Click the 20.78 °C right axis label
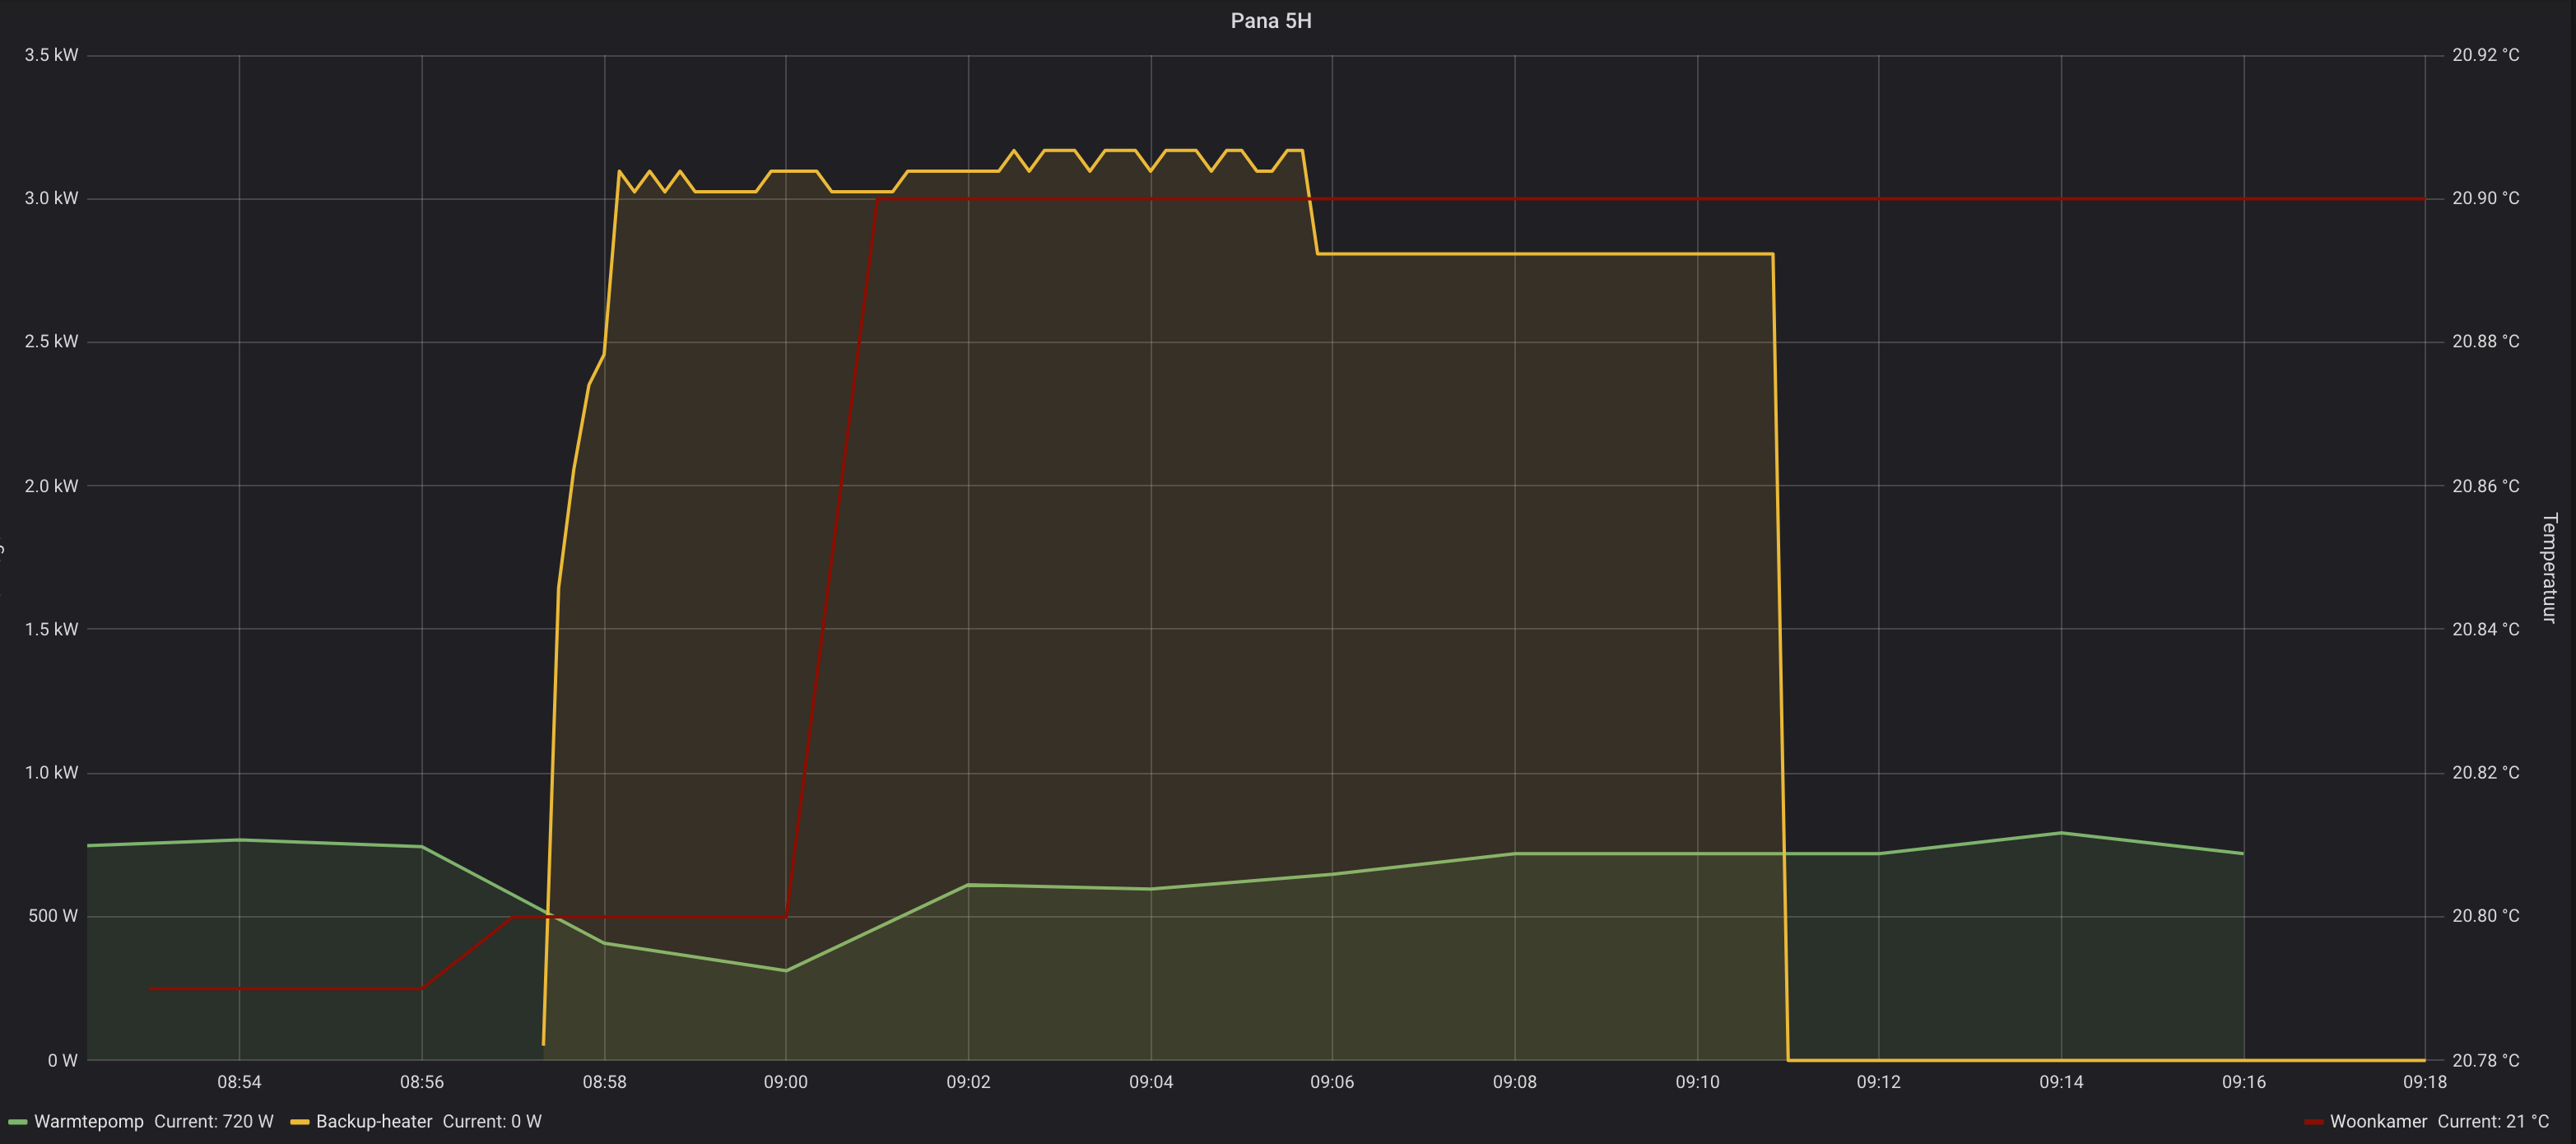 coord(2485,1060)
